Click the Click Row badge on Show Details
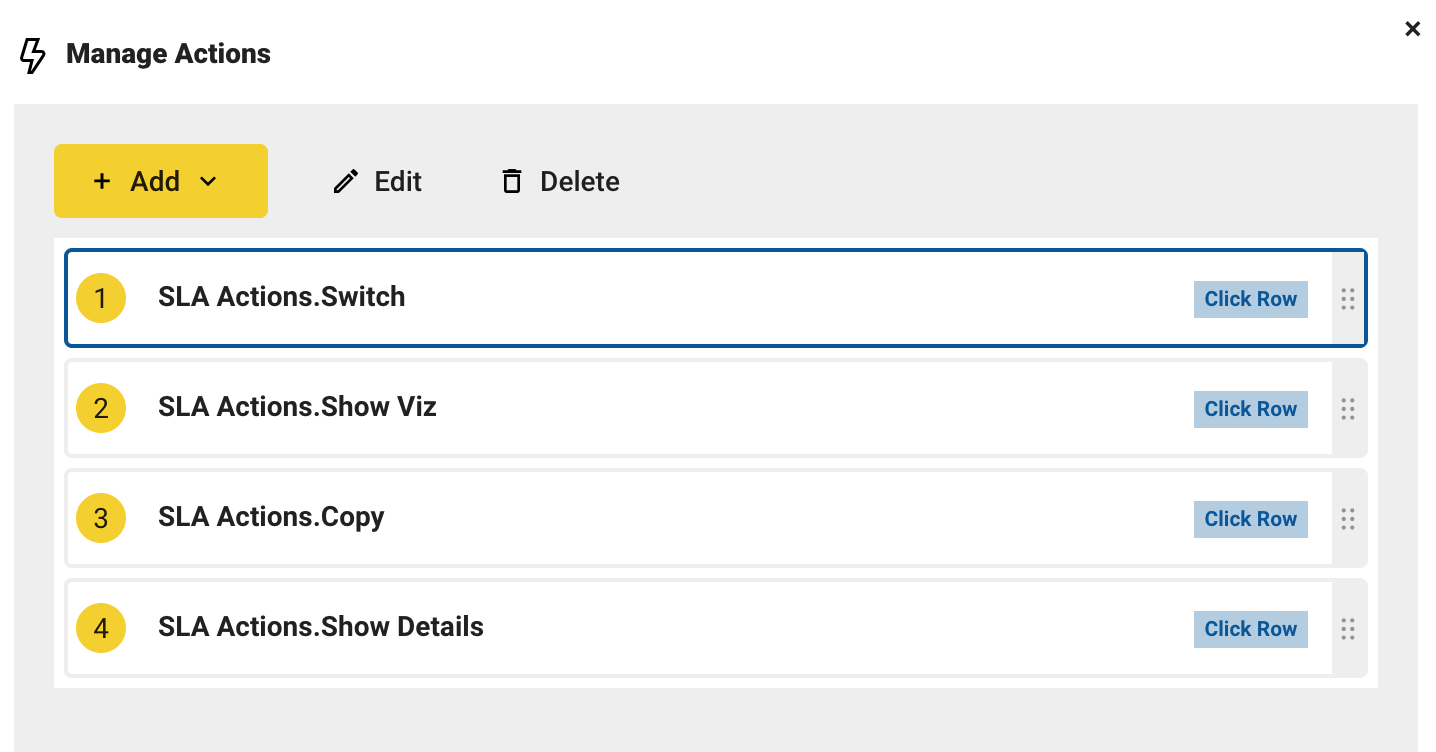The height and width of the screenshot is (752, 1436). point(1250,628)
